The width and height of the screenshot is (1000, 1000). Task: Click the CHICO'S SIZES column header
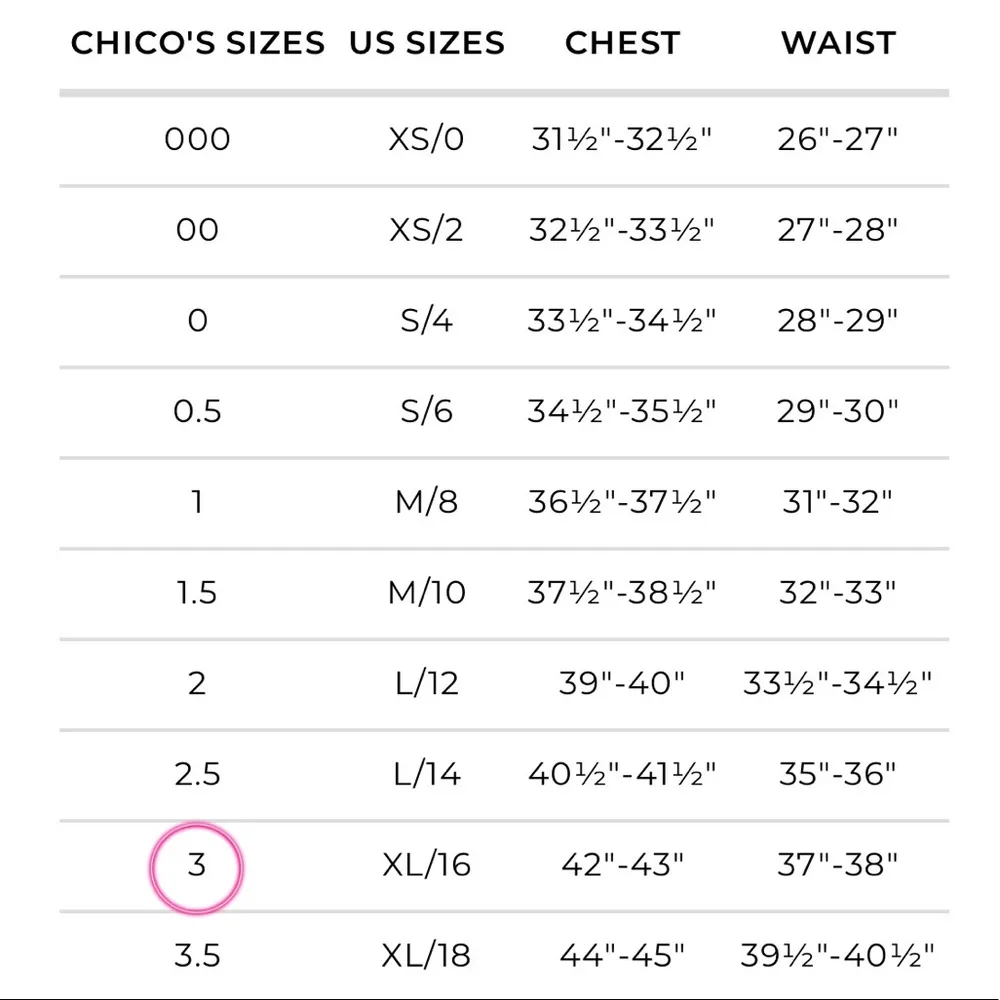pos(197,43)
